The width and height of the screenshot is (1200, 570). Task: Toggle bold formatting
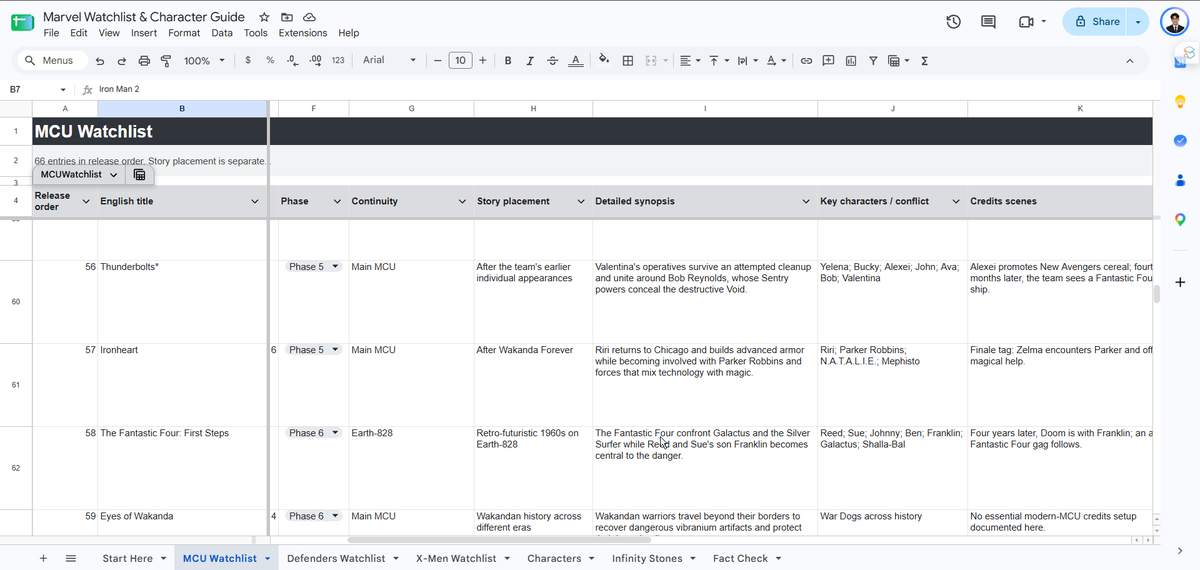click(x=508, y=61)
